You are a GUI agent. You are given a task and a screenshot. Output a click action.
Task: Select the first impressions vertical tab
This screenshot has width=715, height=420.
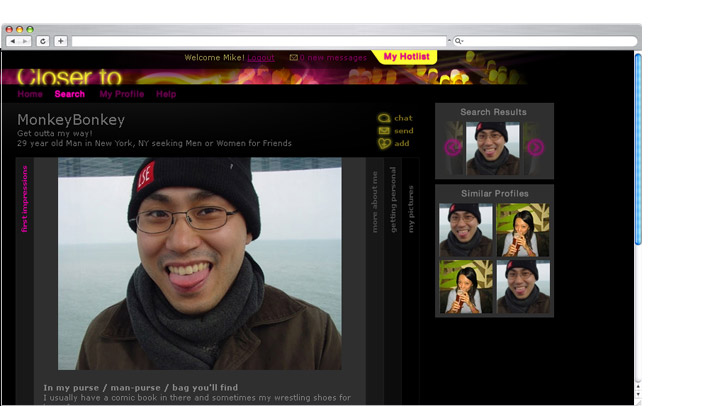coord(25,199)
